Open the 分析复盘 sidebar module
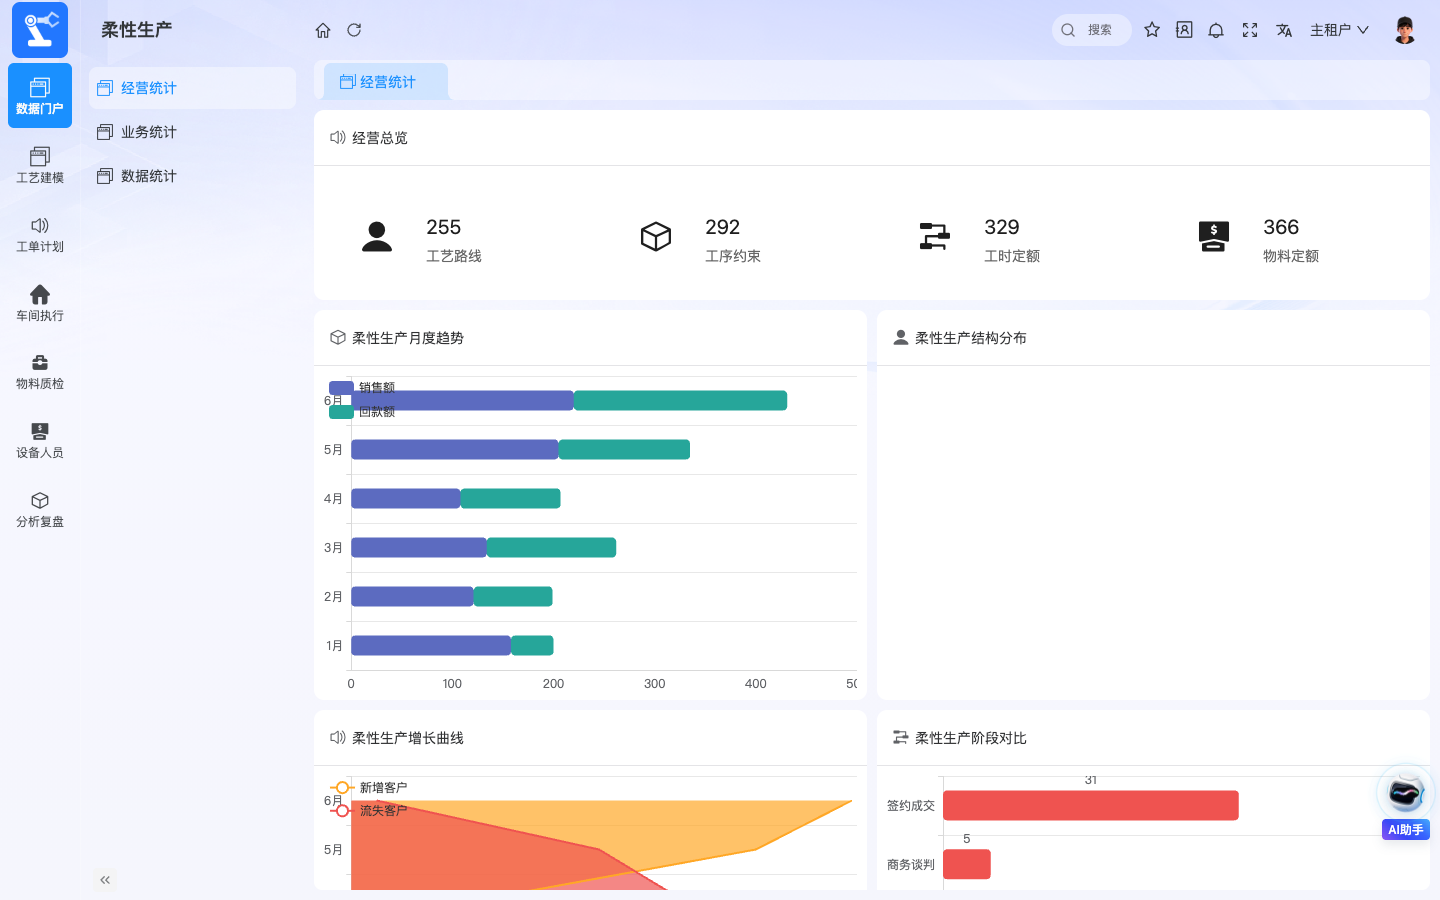1440x900 pixels. point(40,509)
